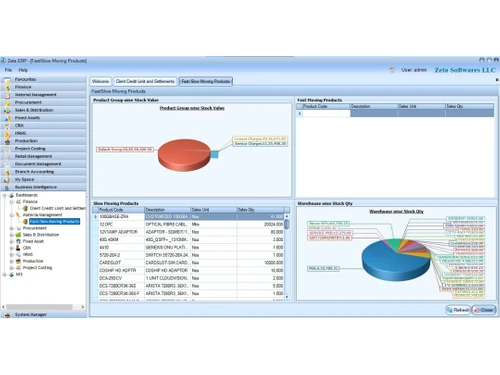The height and width of the screenshot is (375, 500).
Task: Click the CRM person icon in the tree
Action: point(18,248)
